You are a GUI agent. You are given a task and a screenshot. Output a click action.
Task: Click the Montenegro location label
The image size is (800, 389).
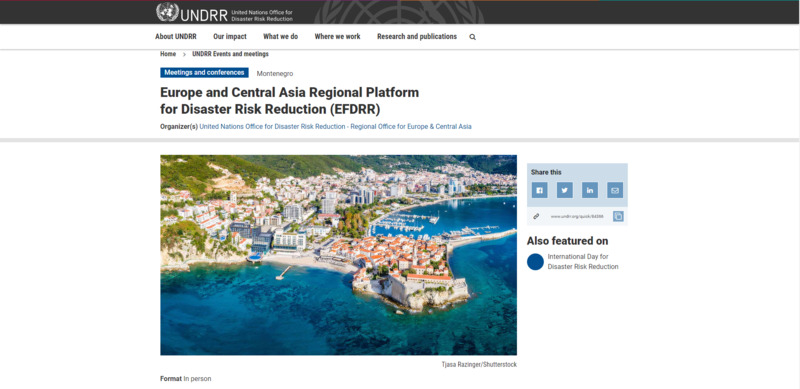274,74
